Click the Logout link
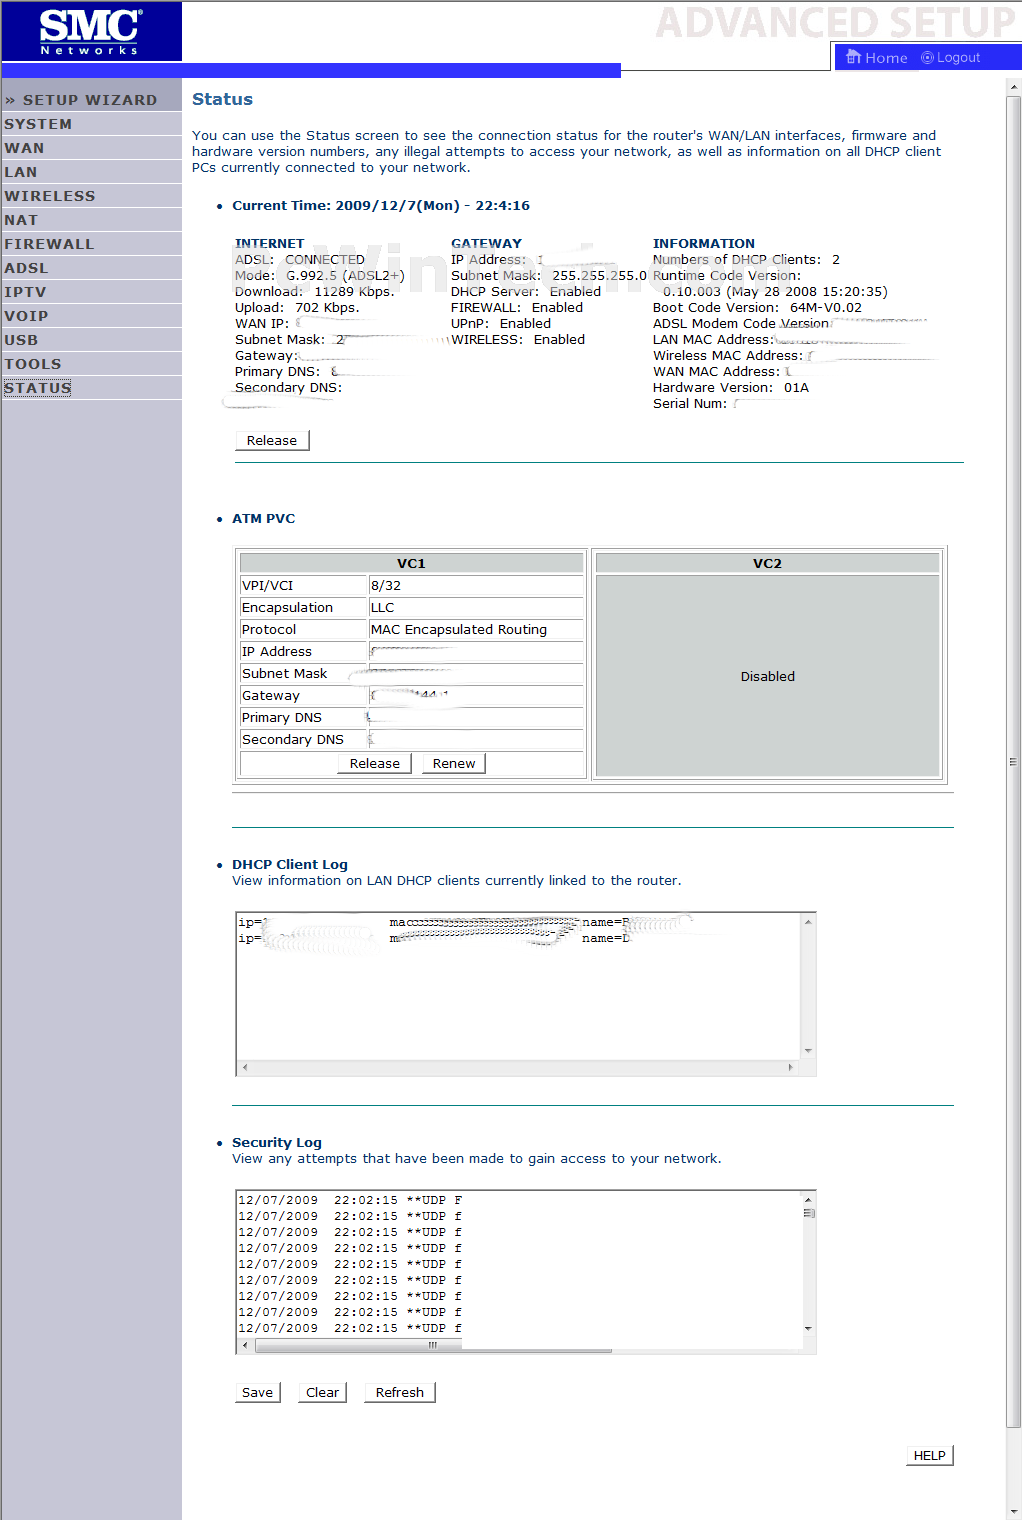The width and height of the screenshot is (1022, 1520). [950, 58]
